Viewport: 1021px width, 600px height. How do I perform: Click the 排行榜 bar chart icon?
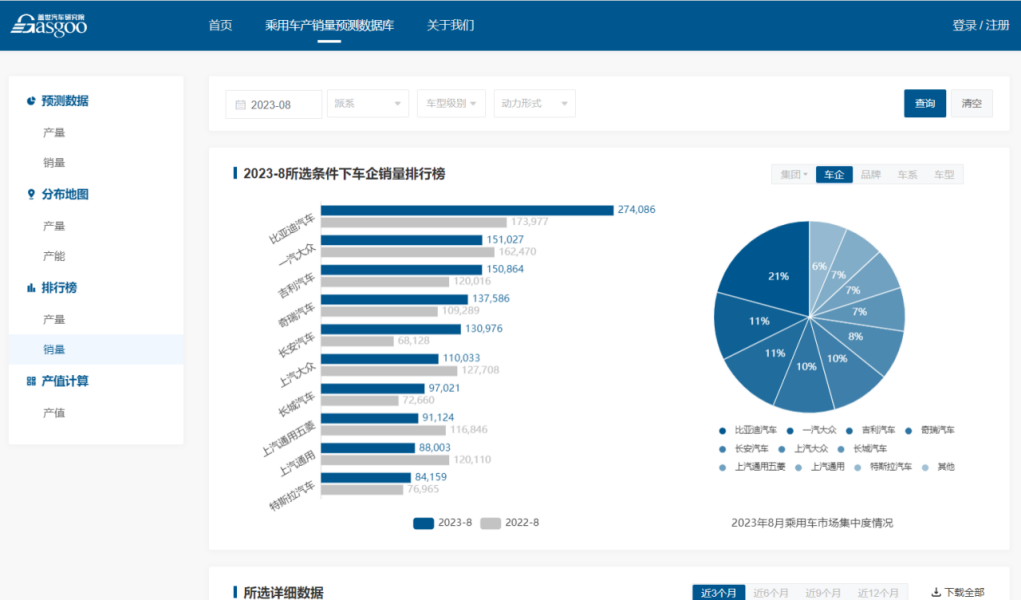tap(31, 287)
